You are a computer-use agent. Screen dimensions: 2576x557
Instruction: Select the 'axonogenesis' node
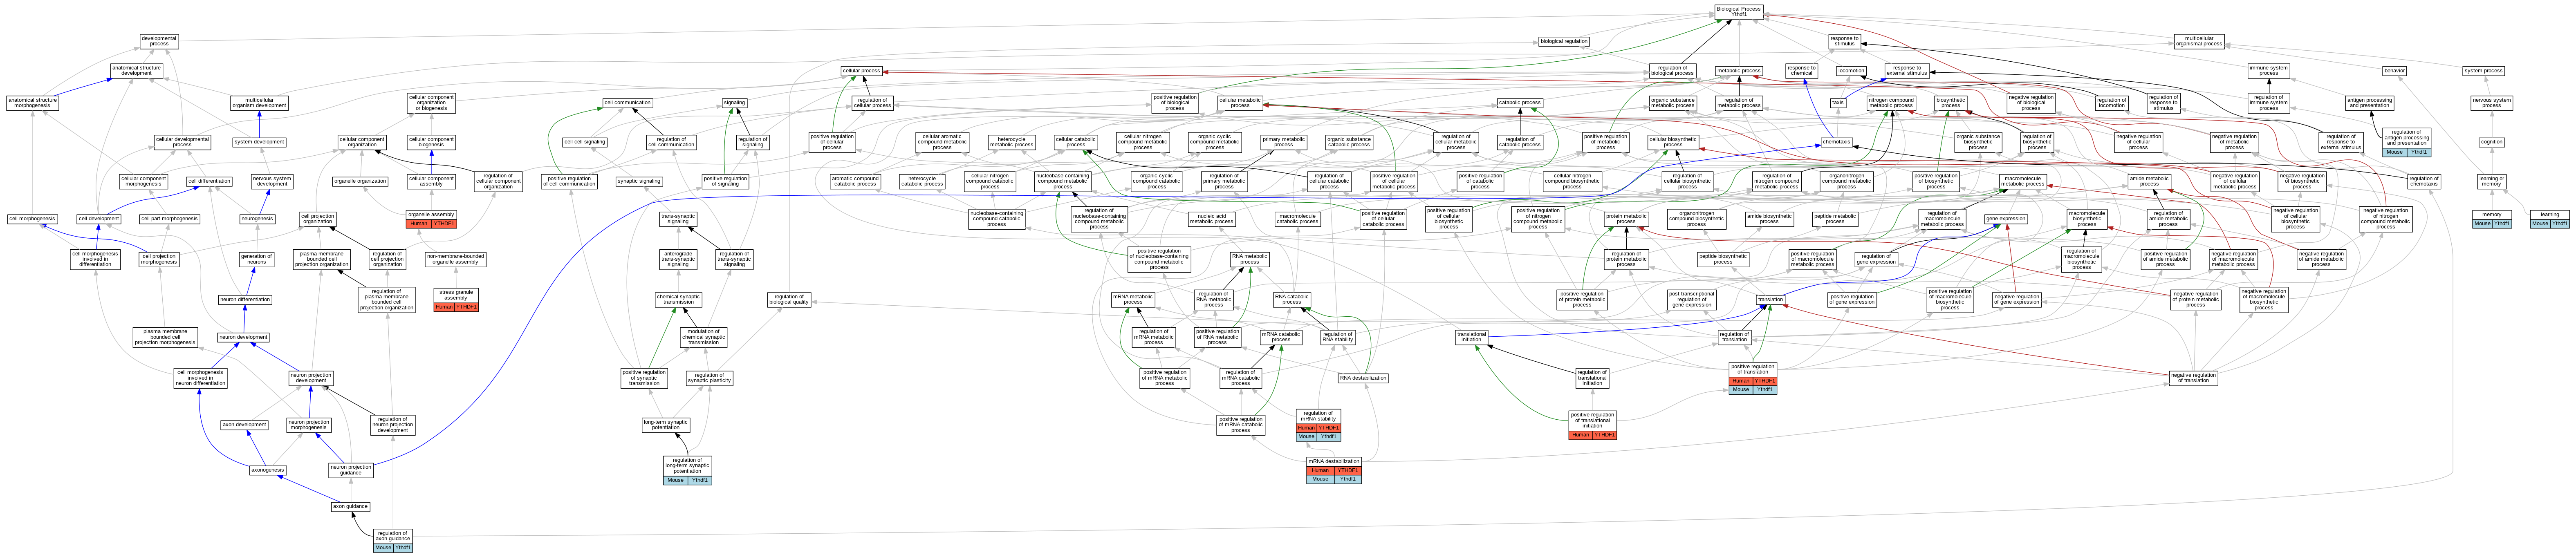tap(268, 470)
